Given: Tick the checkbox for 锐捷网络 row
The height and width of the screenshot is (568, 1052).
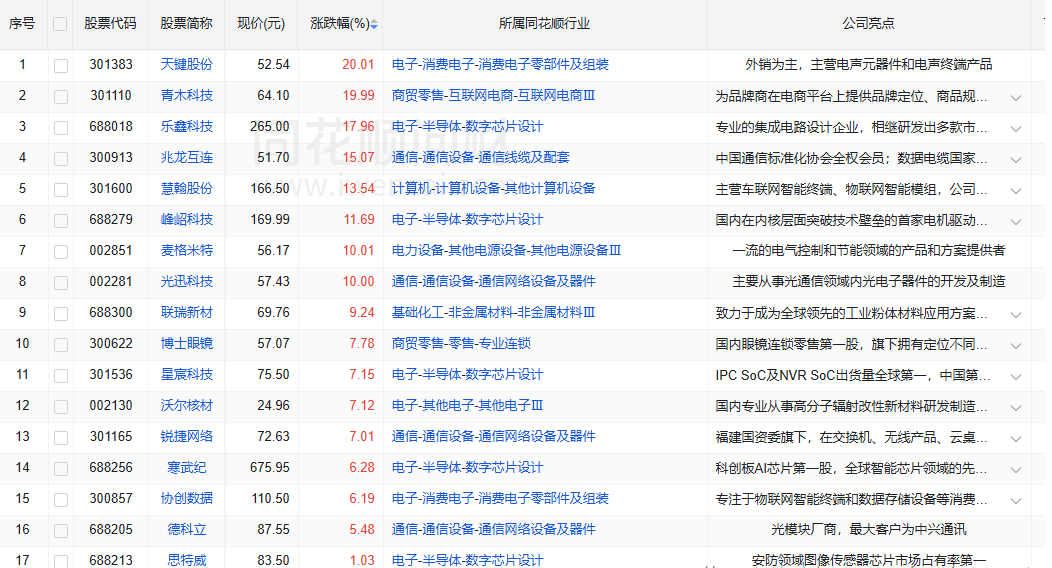Looking at the screenshot, I should pos(60,438).
